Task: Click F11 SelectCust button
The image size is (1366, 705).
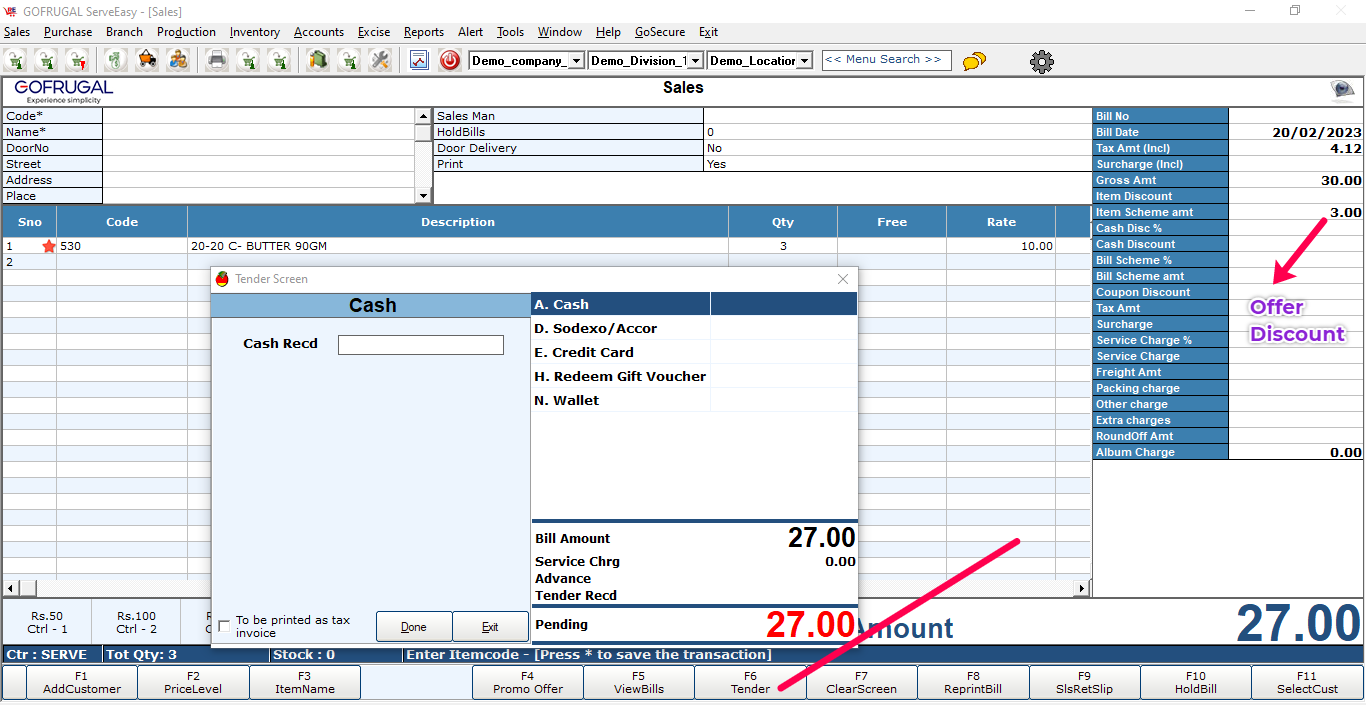Action: point(1307,682)
